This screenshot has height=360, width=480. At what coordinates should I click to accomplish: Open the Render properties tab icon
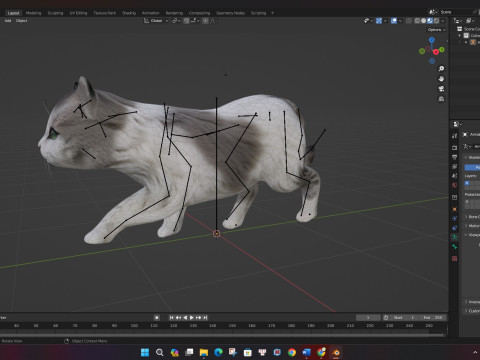coord(455,147)
